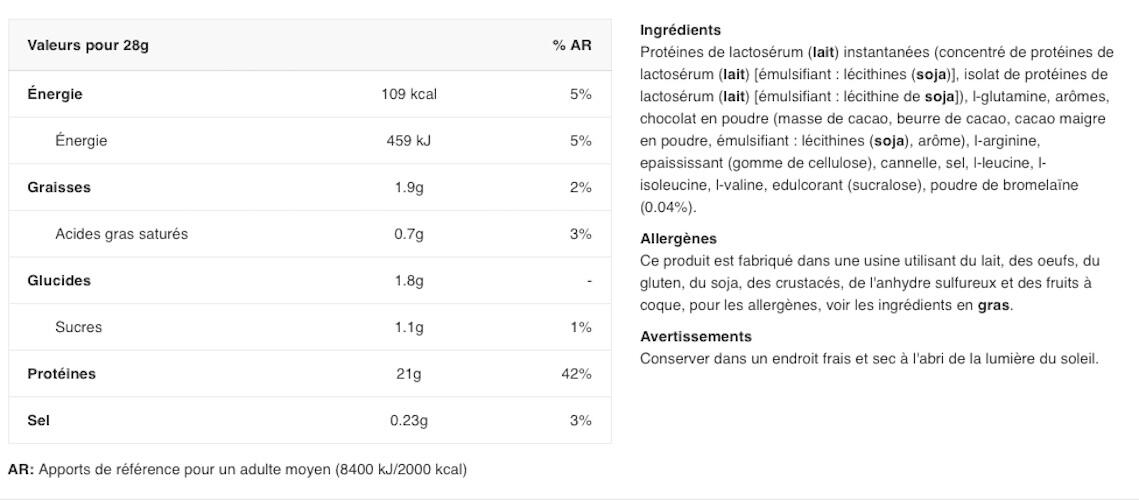Click the "0.23g" salt value

coord(409,421)
